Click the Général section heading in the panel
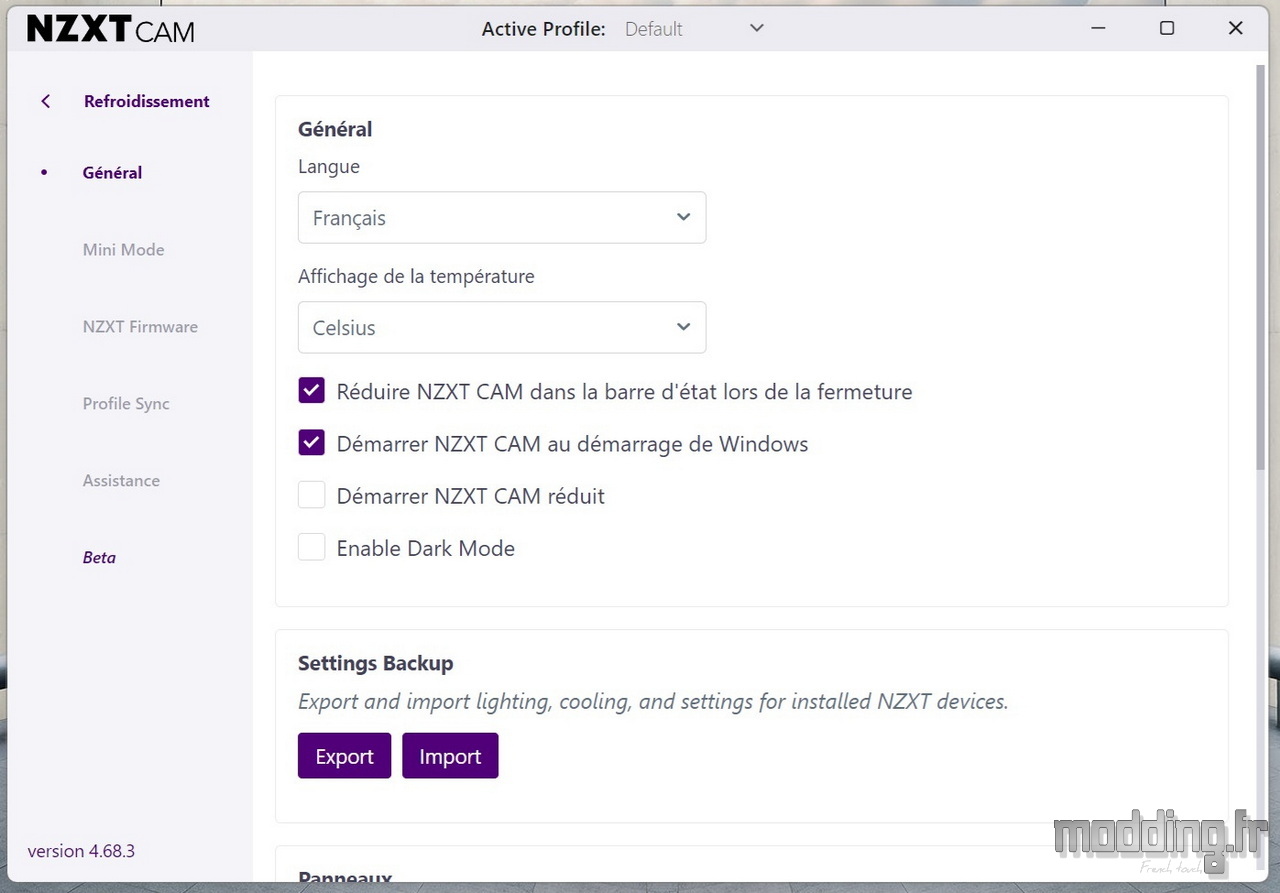Viewport: 1280px width, 893px height. (x=335, y=129)
